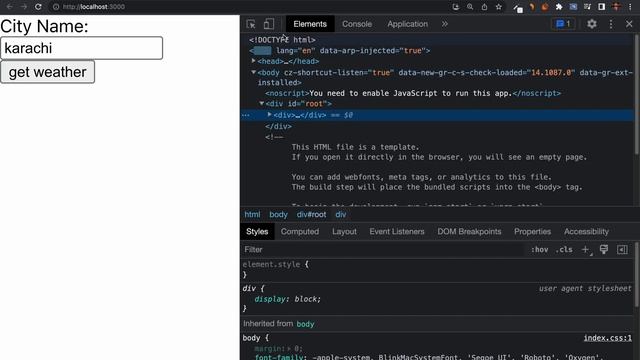Open the Layout pane tab
640x360 pixels.
tap(344, 231)
